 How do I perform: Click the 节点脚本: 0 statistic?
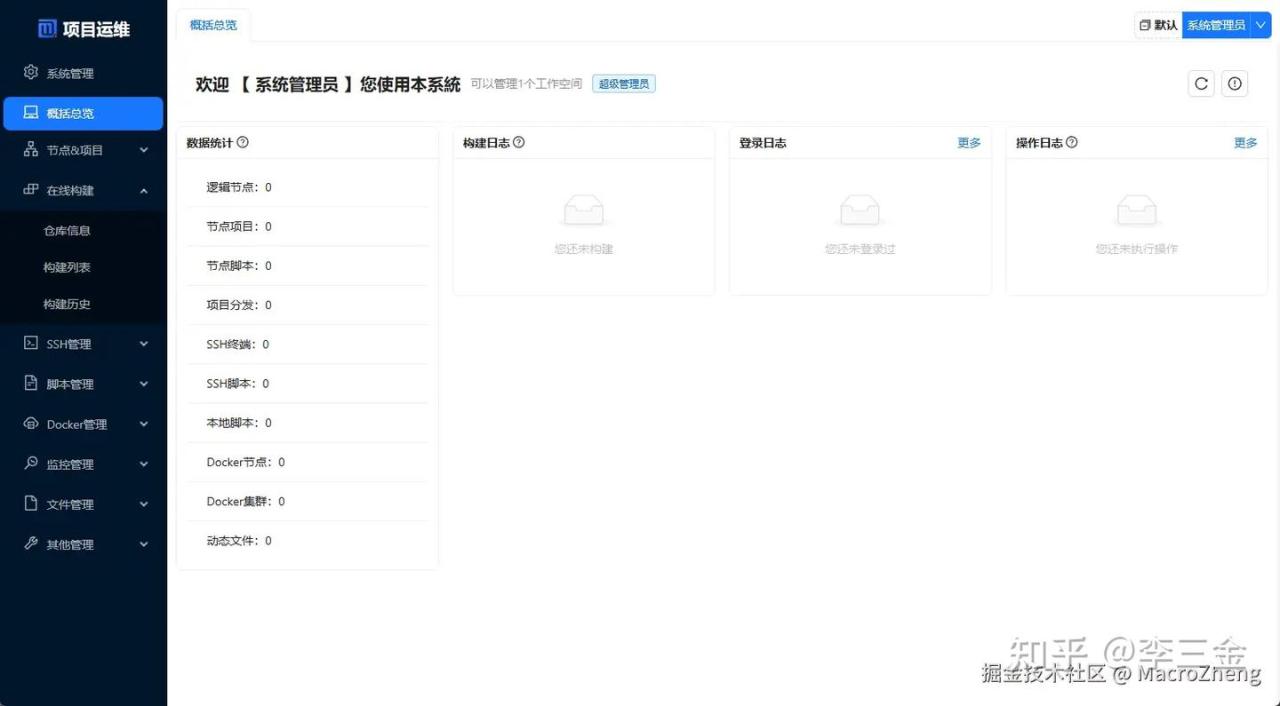pyautogui.click(x=239, y=266)
